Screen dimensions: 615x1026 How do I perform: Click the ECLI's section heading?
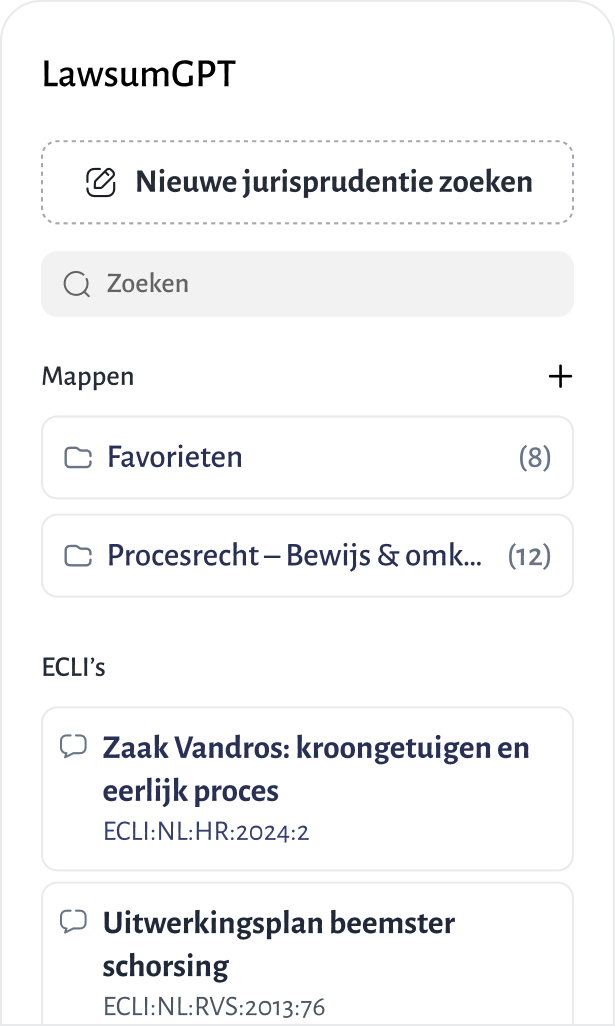point(73,668)
